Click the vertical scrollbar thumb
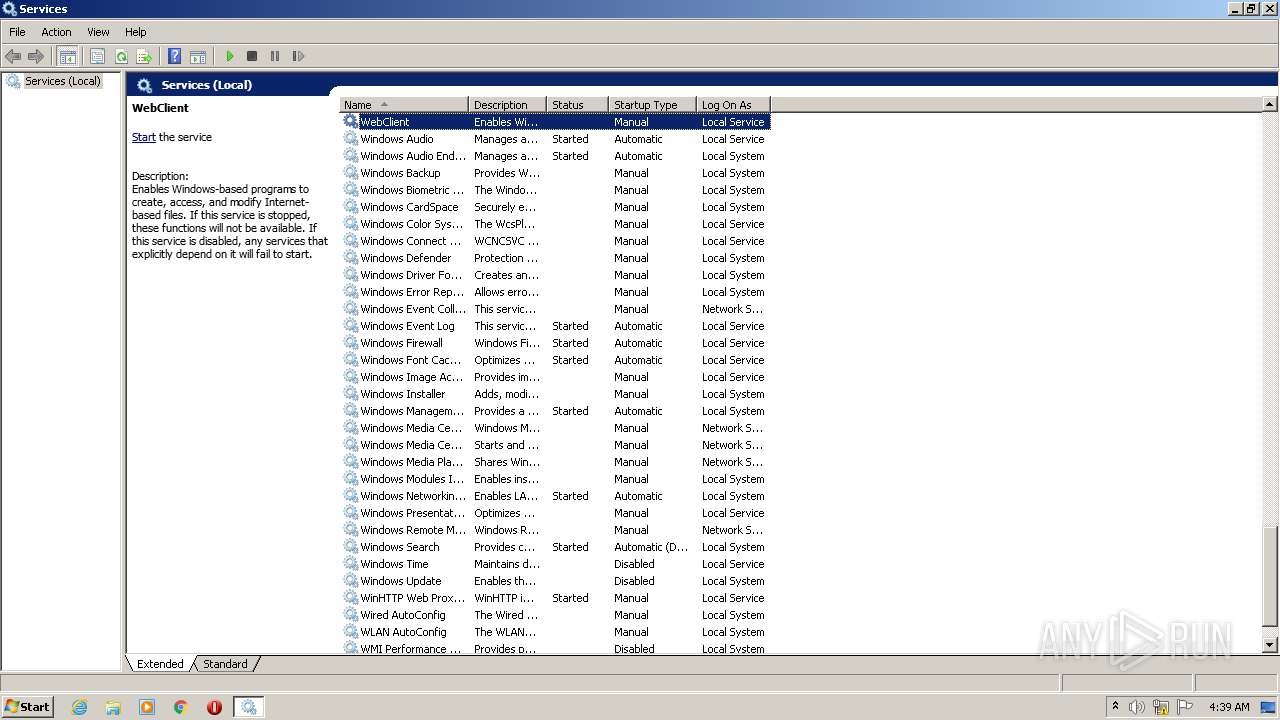The height and width of the screenshot is (720, 1280). 1270,575
